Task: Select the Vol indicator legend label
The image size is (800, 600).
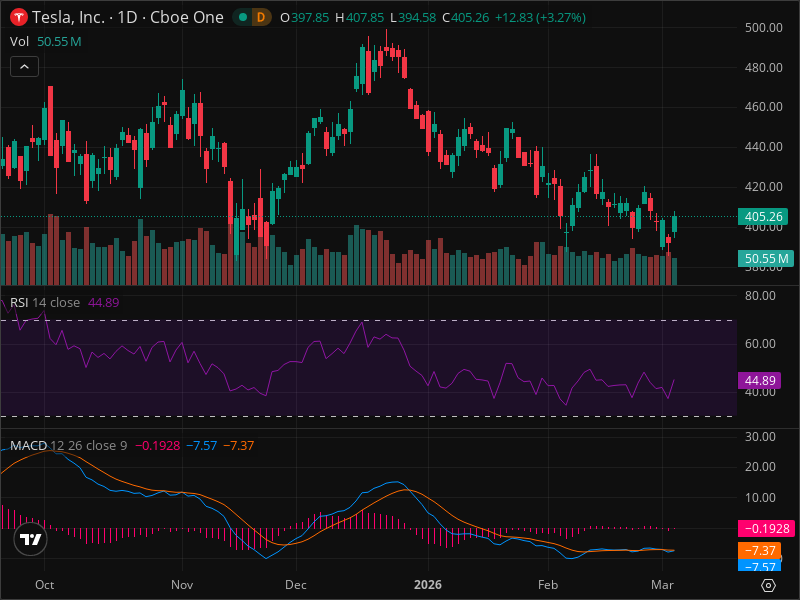Action: coord(19,41)
